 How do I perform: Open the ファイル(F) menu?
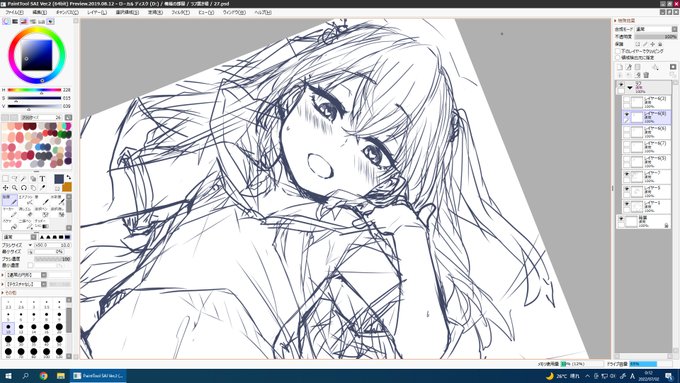[14, 13]
